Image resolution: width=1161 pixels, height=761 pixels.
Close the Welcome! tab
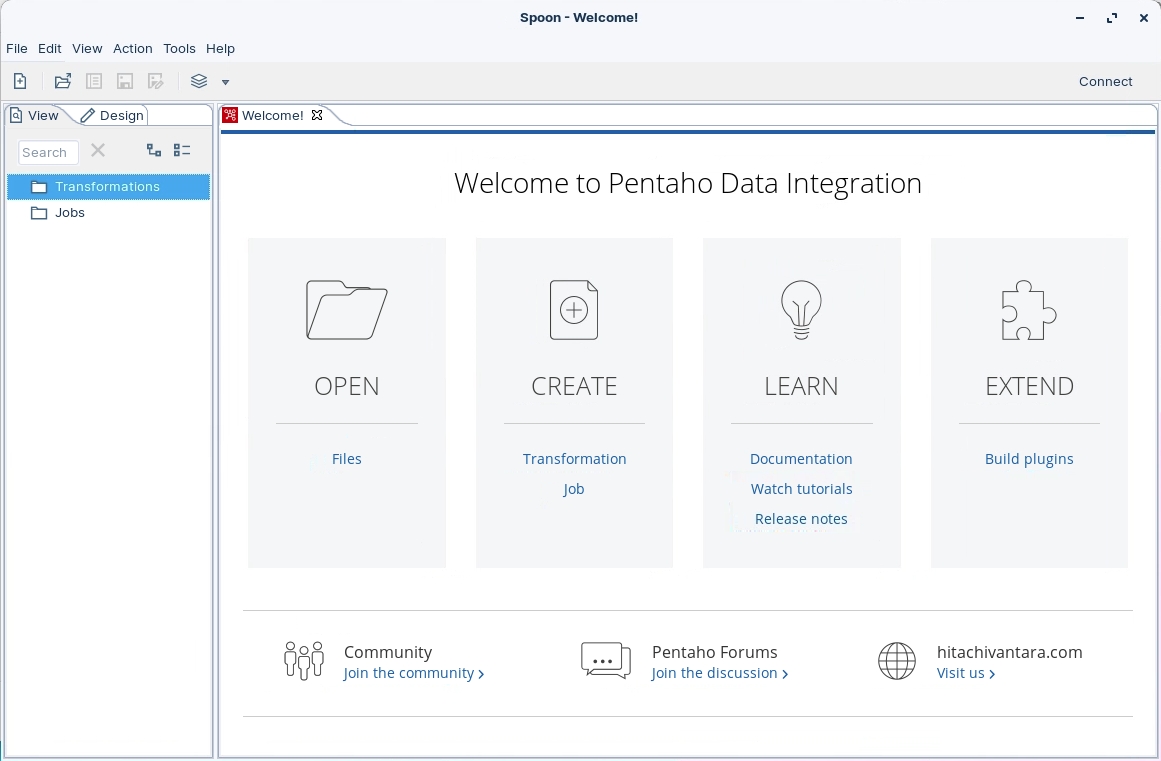(317, 115)
